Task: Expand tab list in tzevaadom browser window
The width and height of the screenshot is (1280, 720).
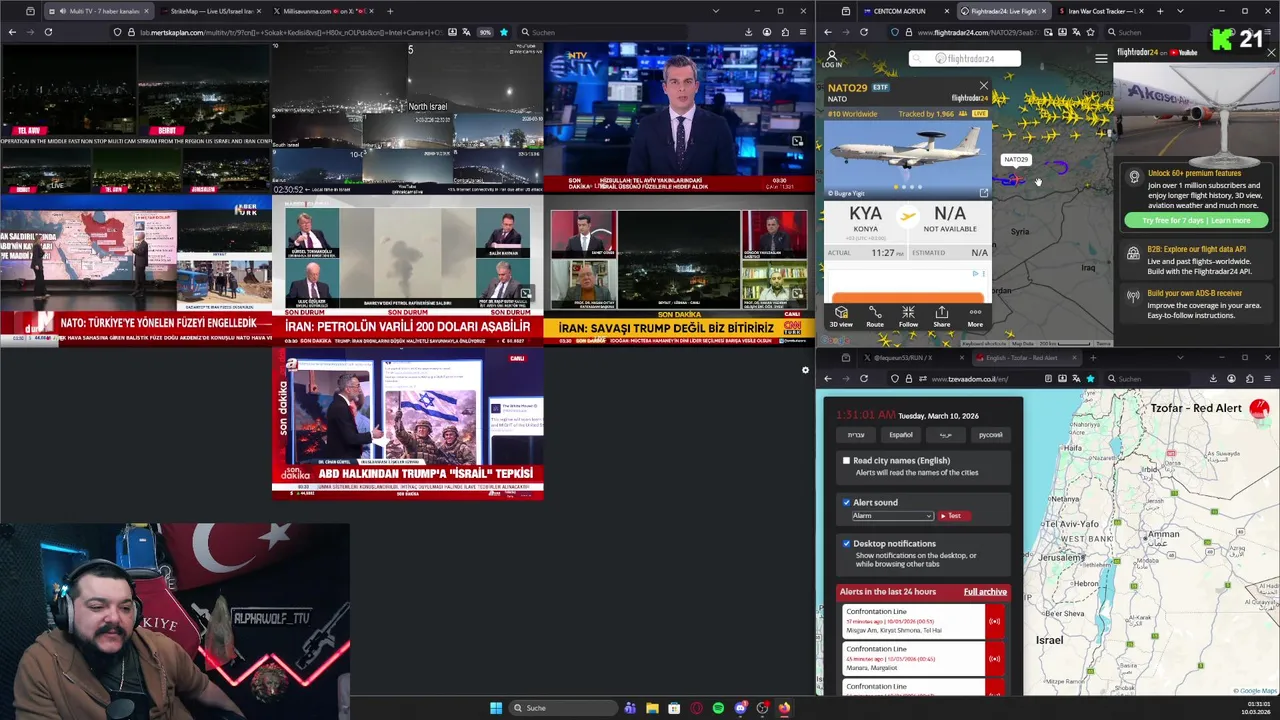Action: point(1180,357)
